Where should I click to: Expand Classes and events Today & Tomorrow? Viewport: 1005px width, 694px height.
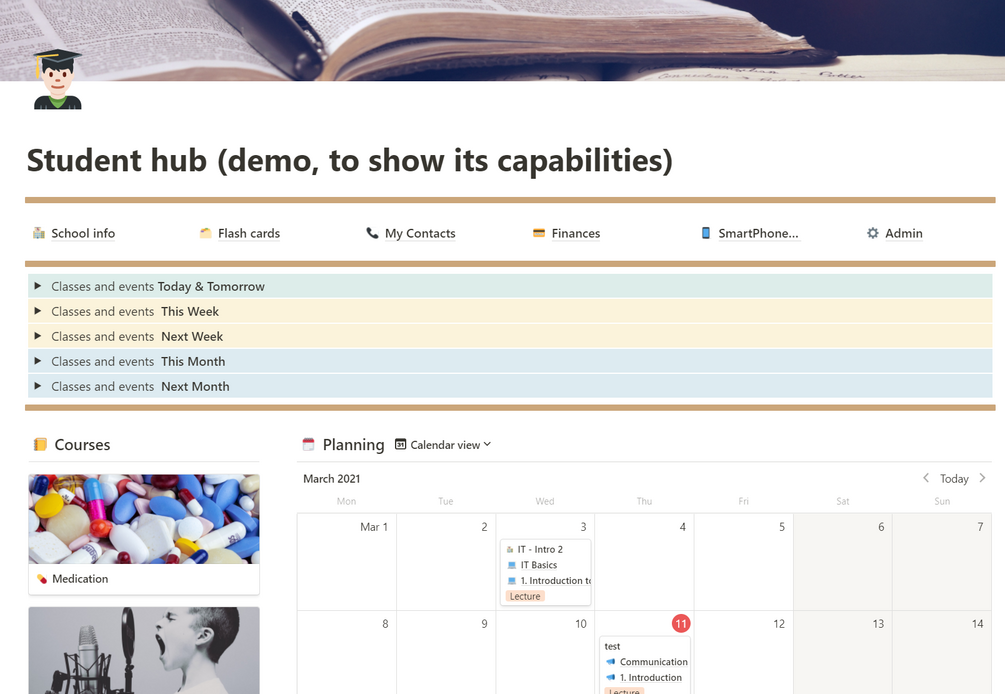[x=38, y=286]
